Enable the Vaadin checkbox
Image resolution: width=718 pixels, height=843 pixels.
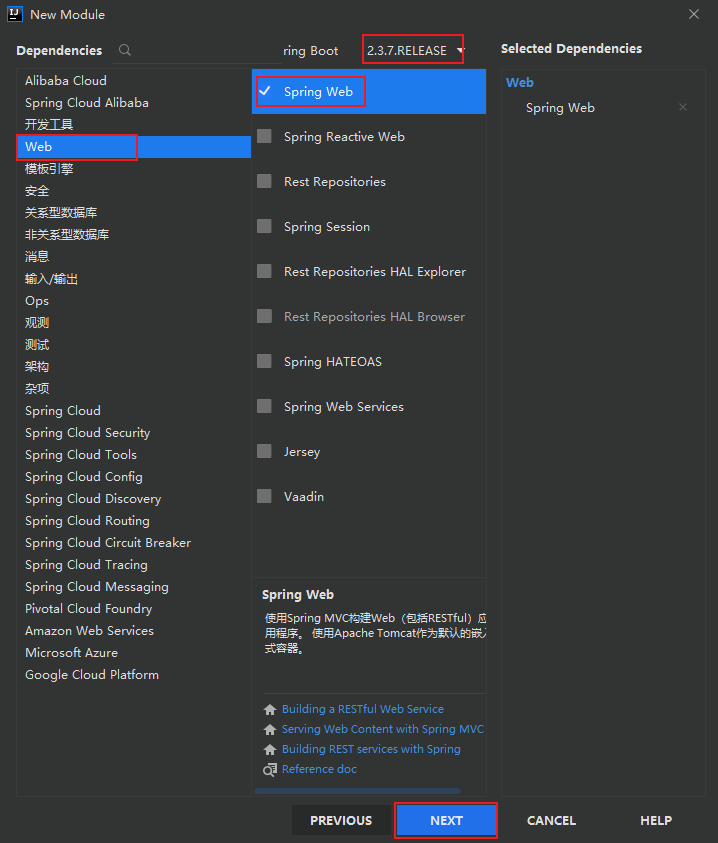266,496
